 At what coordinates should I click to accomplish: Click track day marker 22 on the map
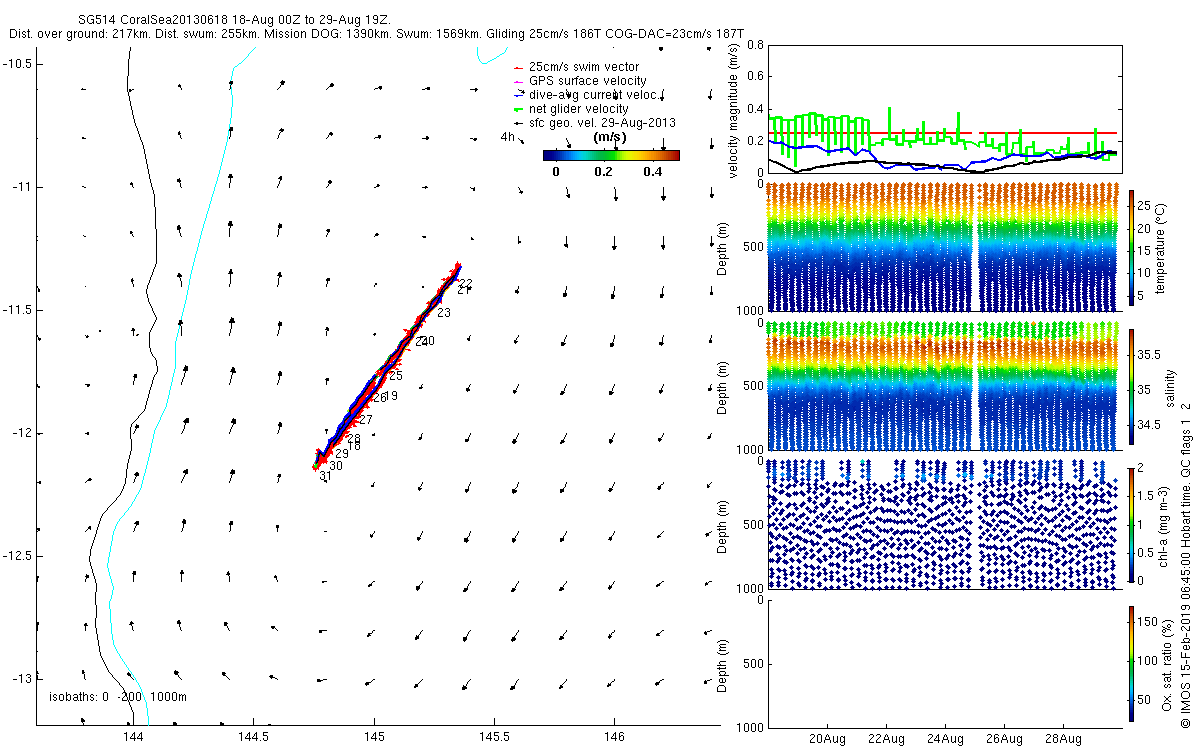(x=465, y=284)
